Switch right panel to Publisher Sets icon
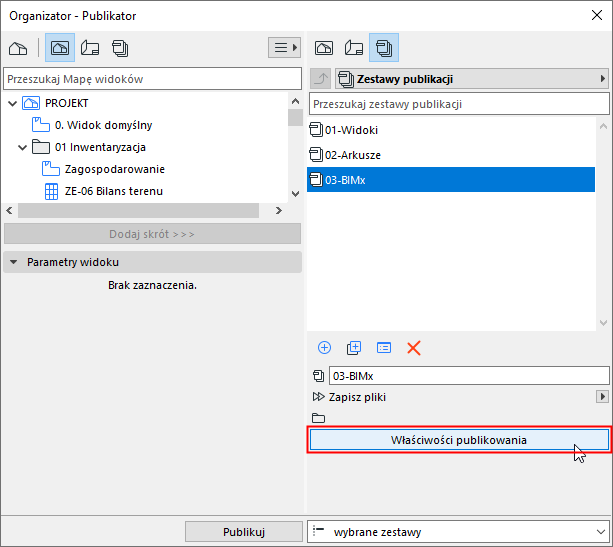 [384, 48]
